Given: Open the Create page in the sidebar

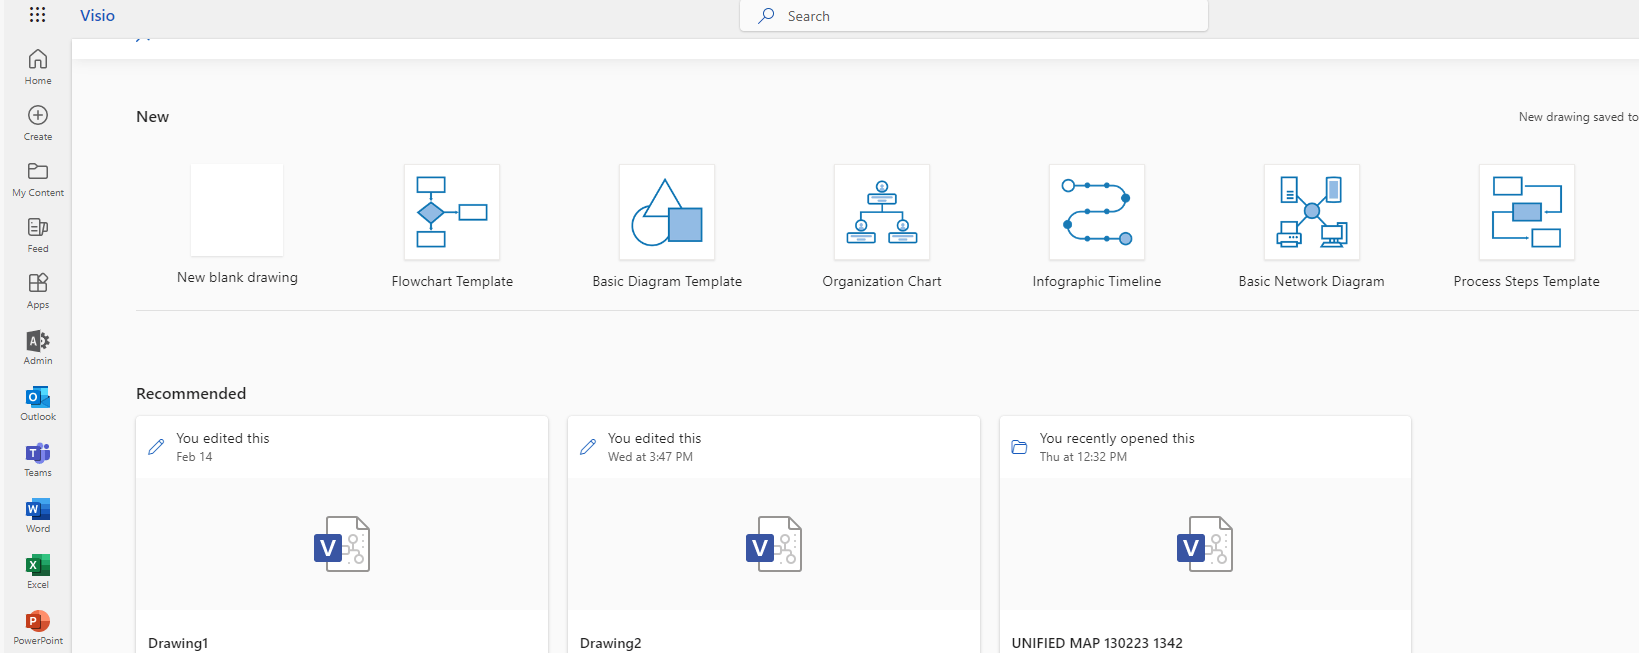Looking at the screenshot, I should pos(38,122).
